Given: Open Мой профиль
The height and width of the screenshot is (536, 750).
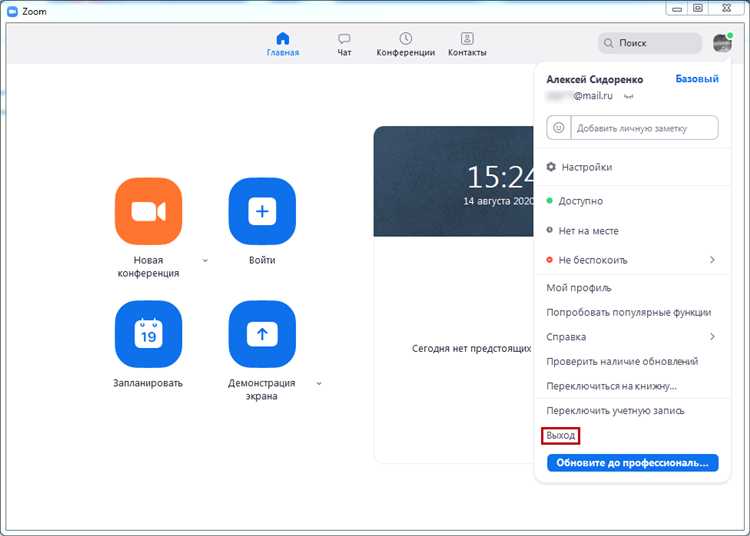Looking at the screenshot, I should [579, 288].
